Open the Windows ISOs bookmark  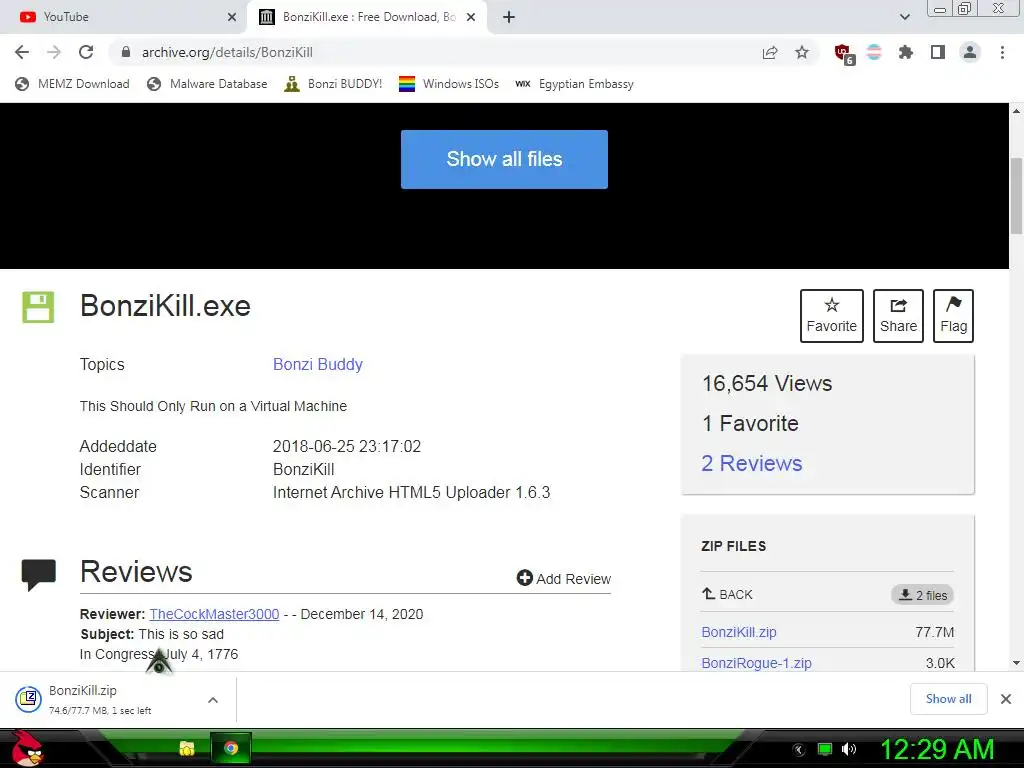click(x=449, y=84)
